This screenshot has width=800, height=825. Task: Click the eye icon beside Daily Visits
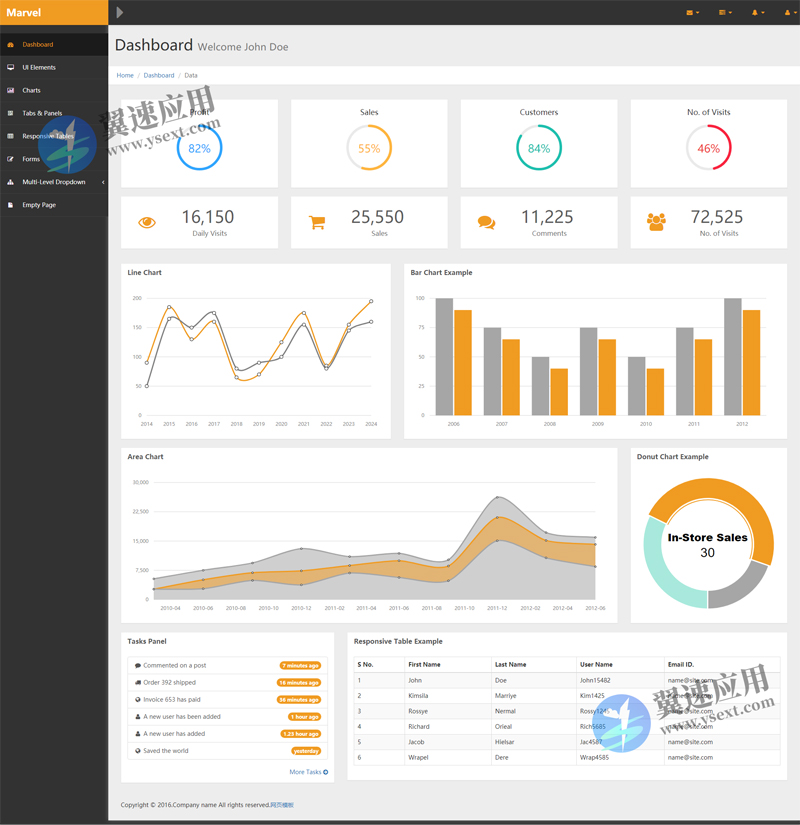[147, 222]
